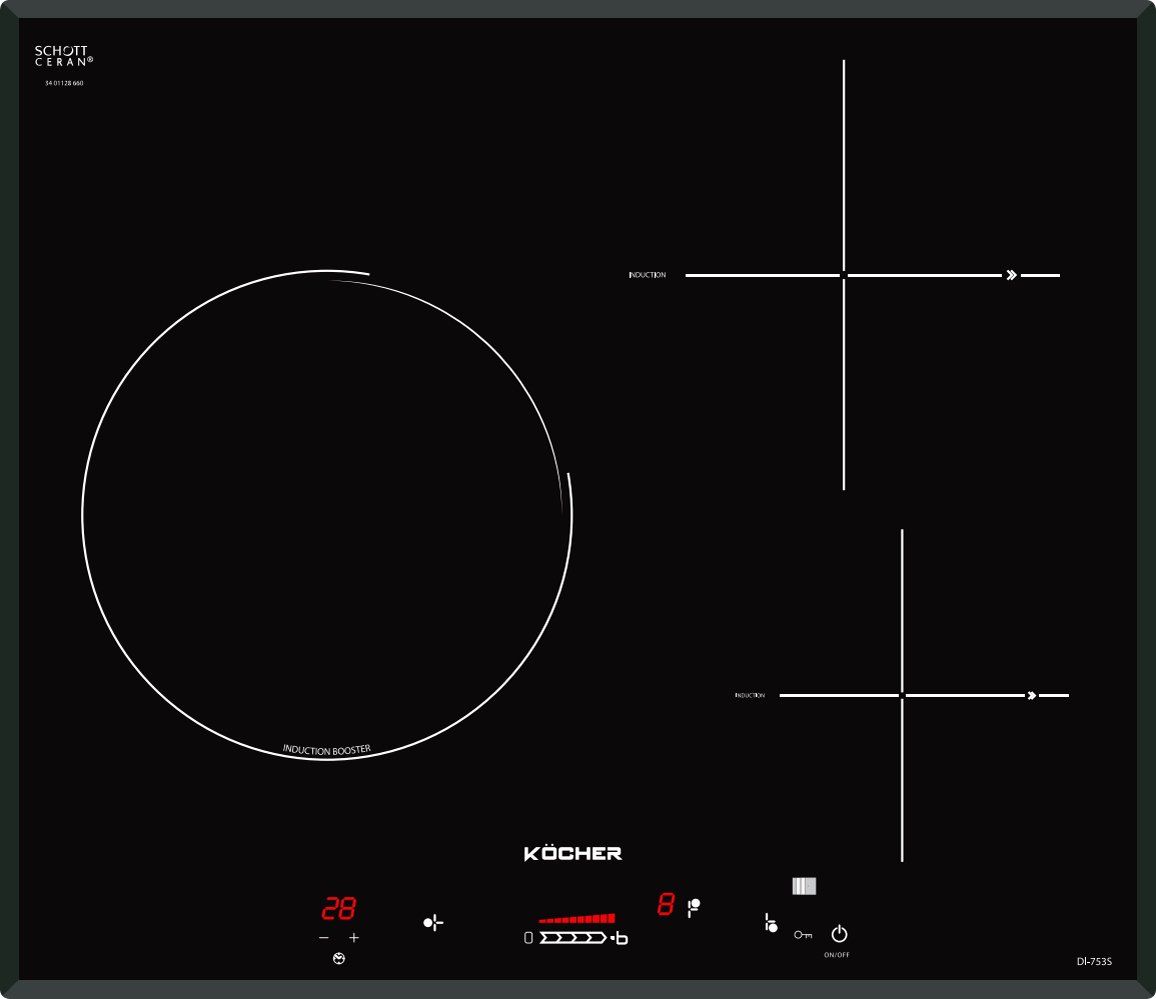
Task: Tap the key-shaped child lock icon
Action: point(803,935)
